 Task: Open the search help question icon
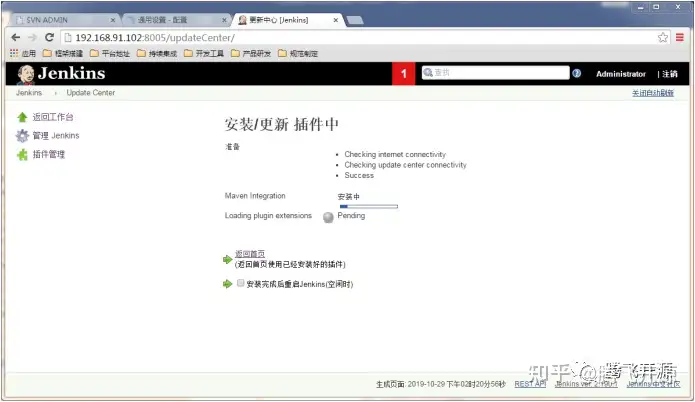point(576,73)
